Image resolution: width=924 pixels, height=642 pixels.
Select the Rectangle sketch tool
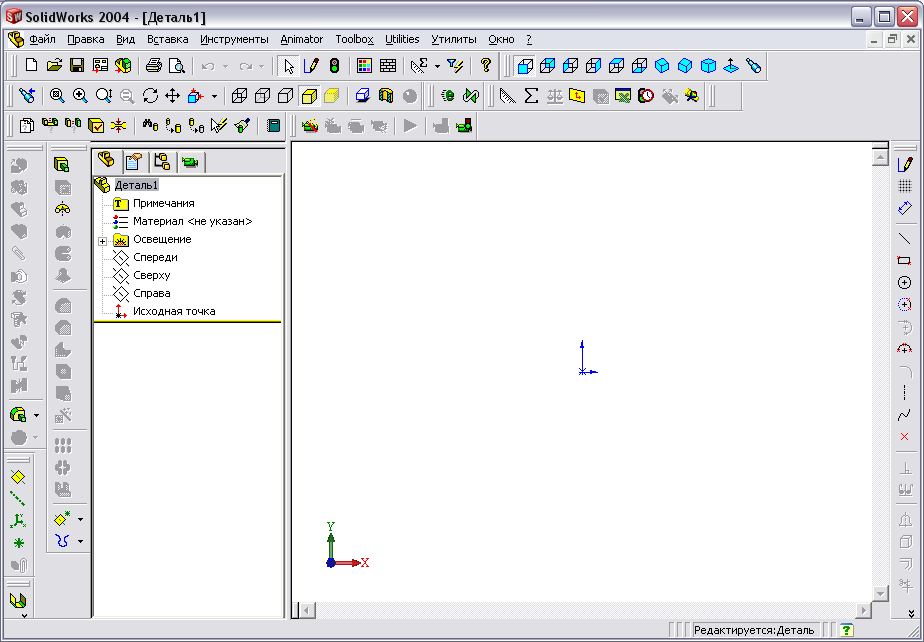[905, 261]
